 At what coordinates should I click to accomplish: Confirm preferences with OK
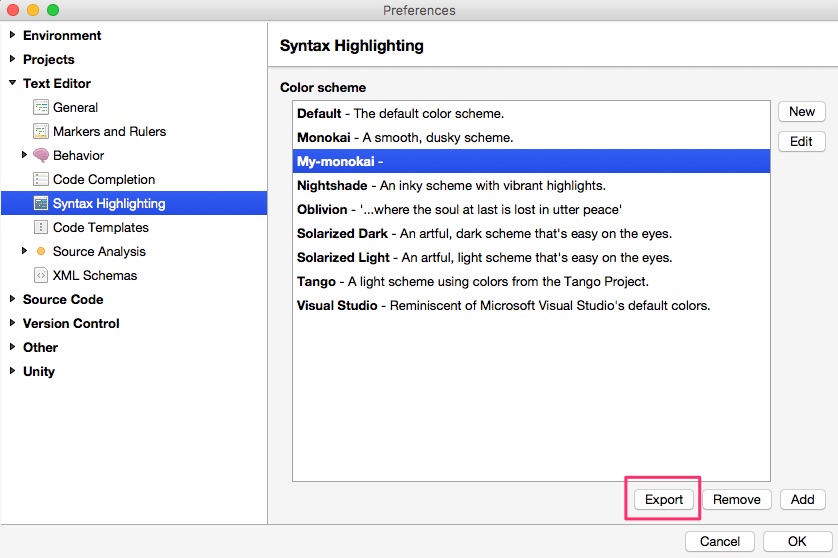pyautogui.click(x=797, y=541)
